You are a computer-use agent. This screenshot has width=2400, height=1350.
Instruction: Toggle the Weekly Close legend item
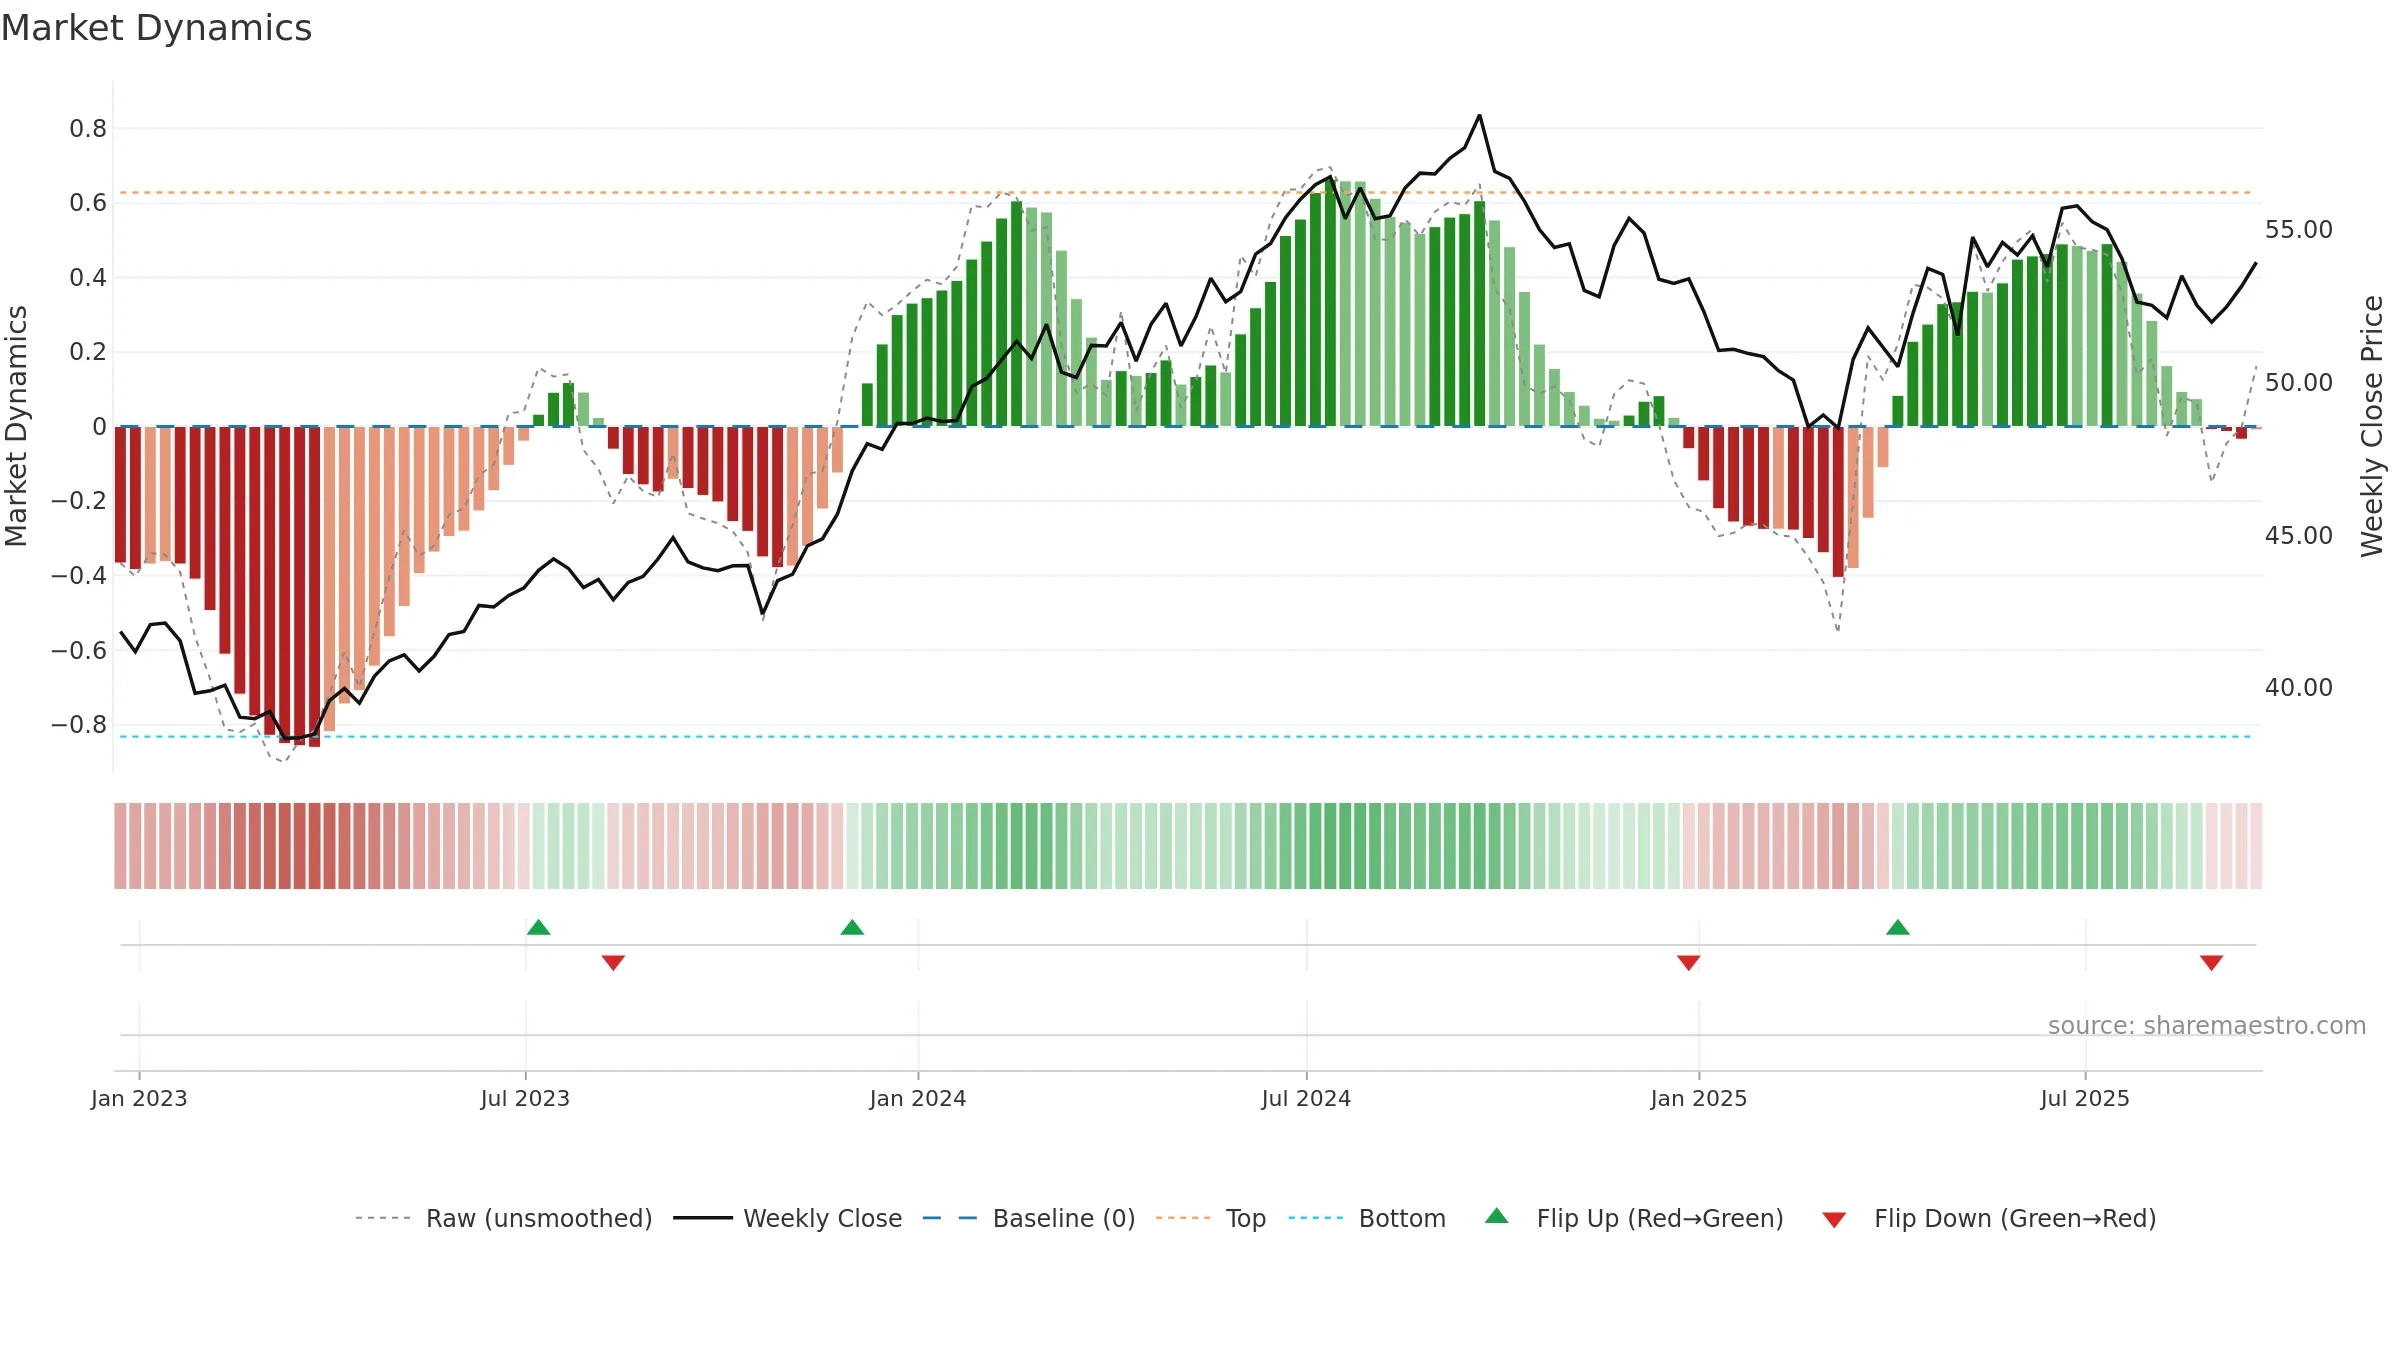point(788,1218)
